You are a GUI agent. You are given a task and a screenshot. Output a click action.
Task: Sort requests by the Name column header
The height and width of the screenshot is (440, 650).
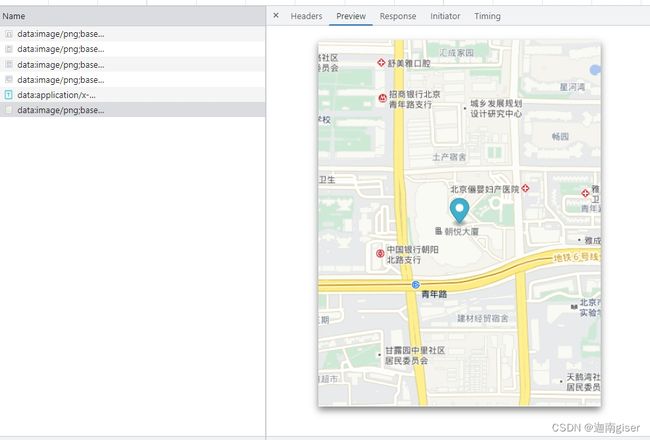(133, 16)
